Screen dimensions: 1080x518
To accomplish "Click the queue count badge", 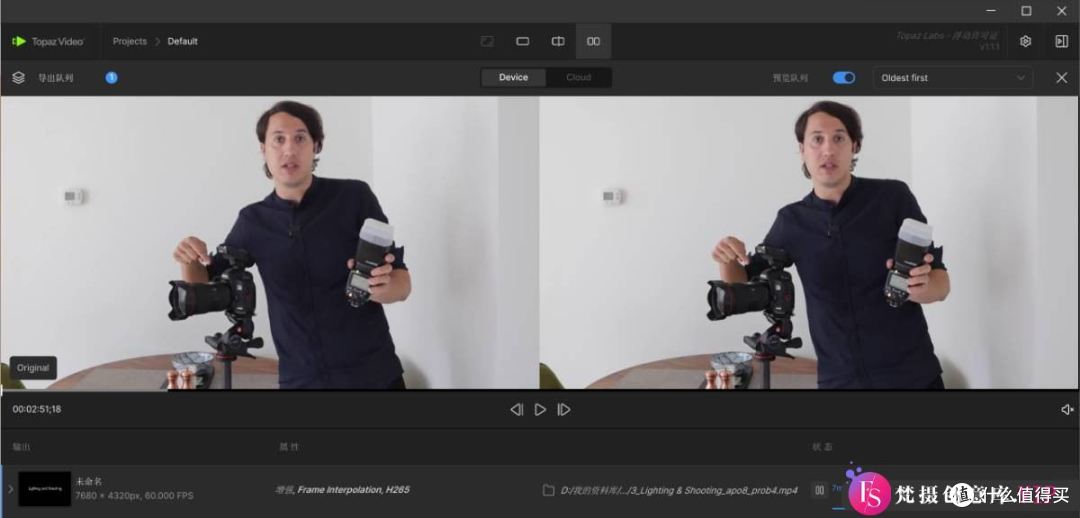I will [x=112, y=78].
